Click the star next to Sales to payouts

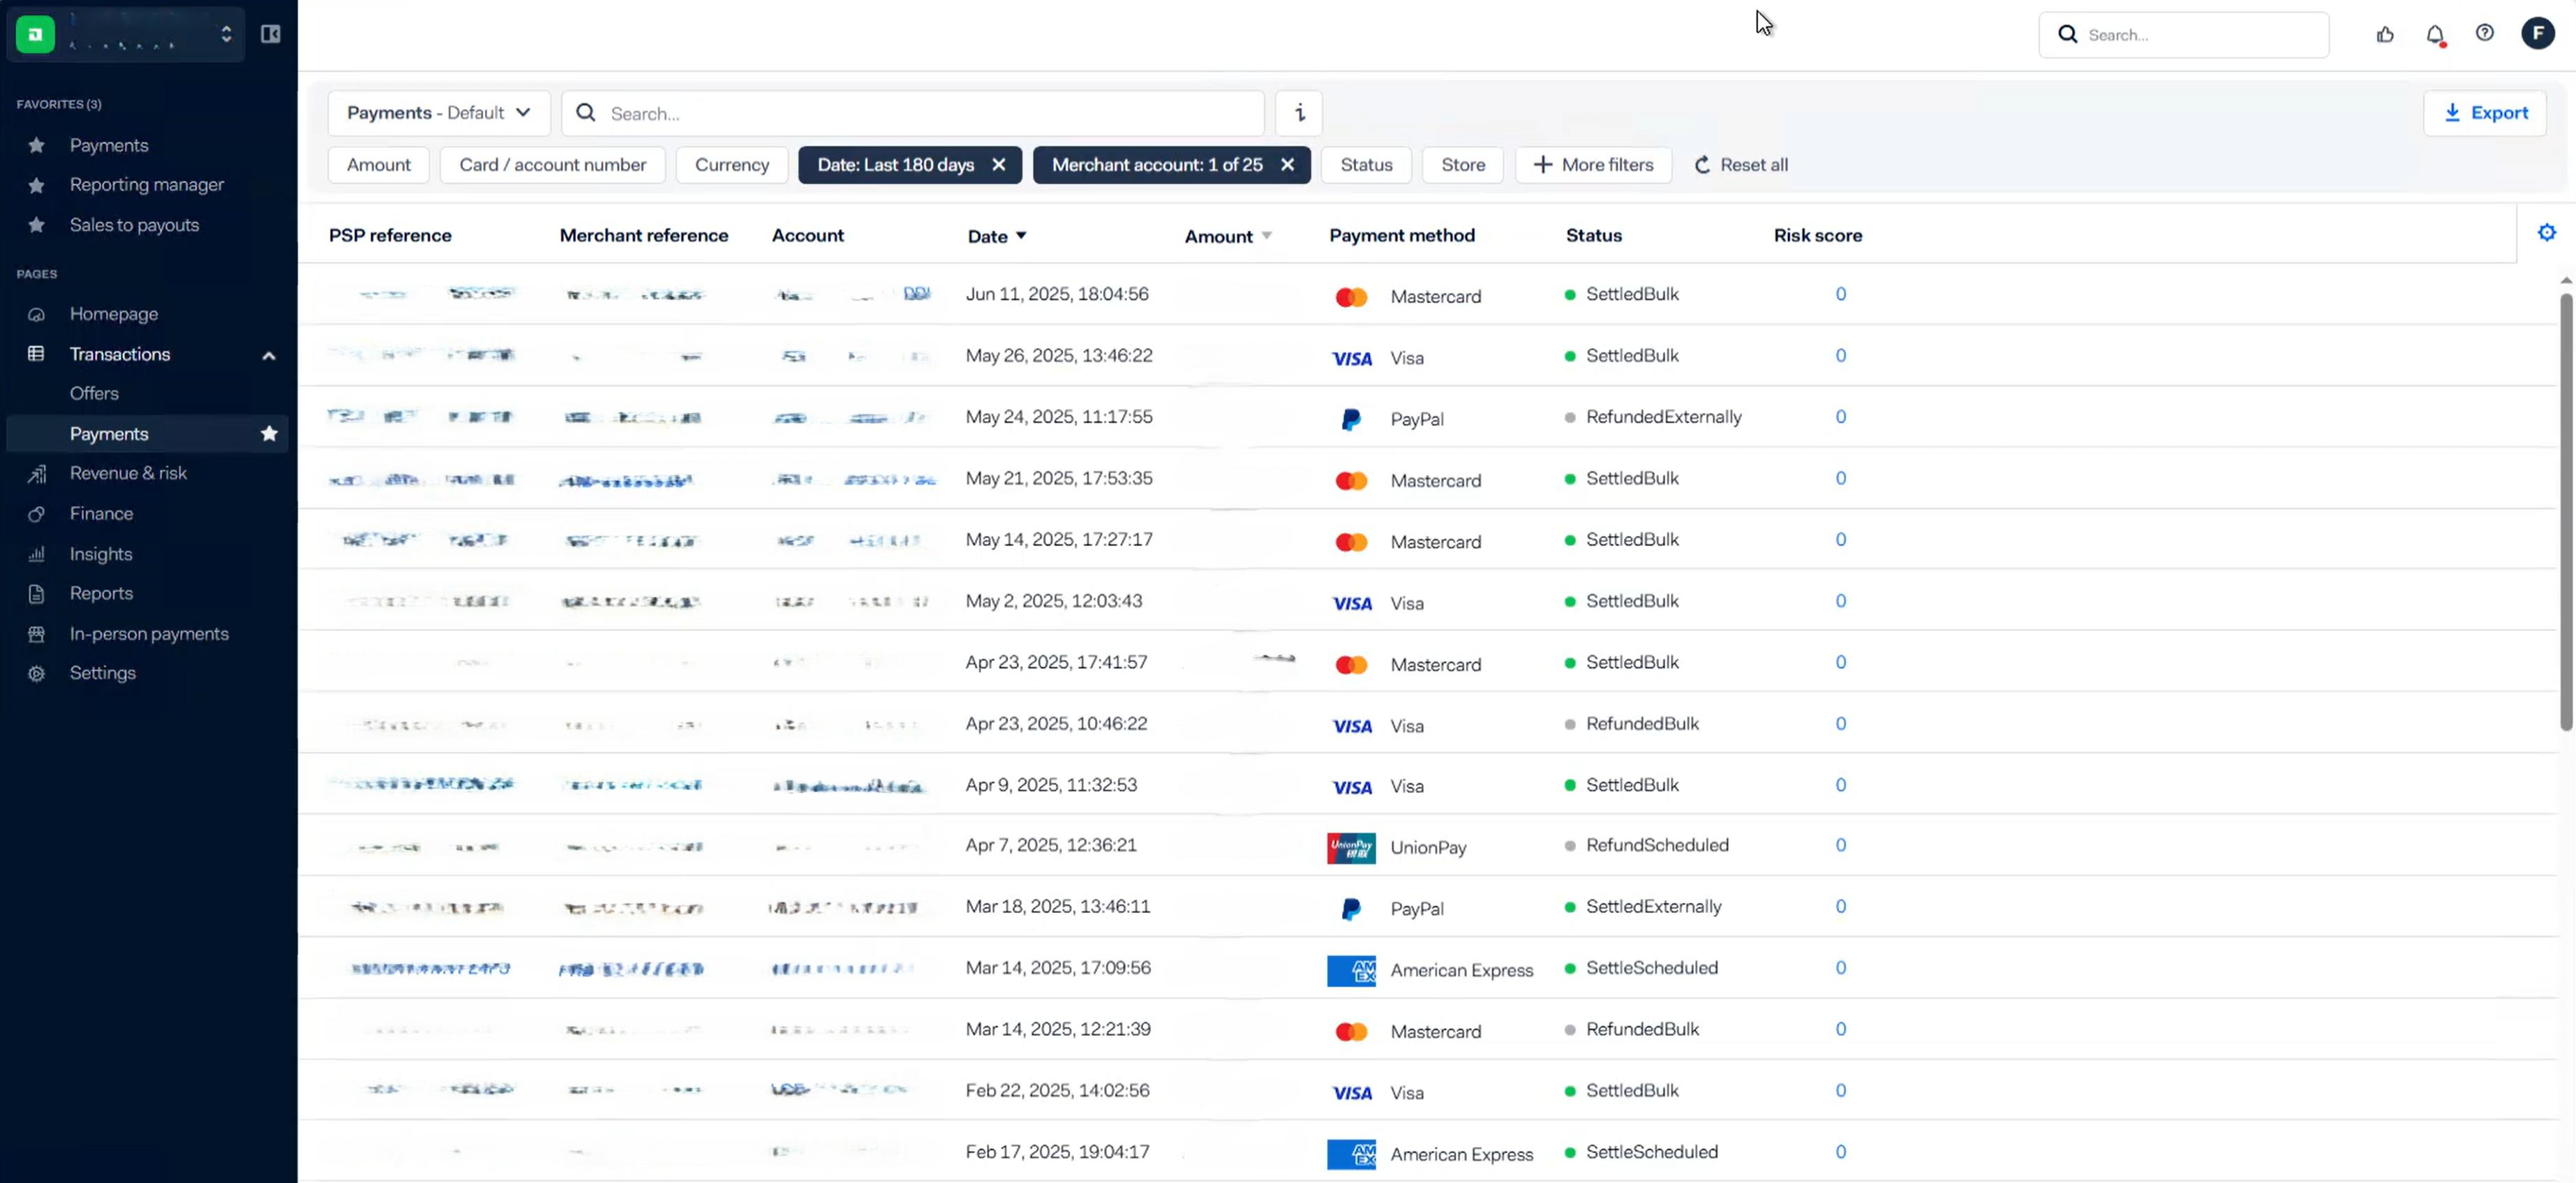point(36,225)
